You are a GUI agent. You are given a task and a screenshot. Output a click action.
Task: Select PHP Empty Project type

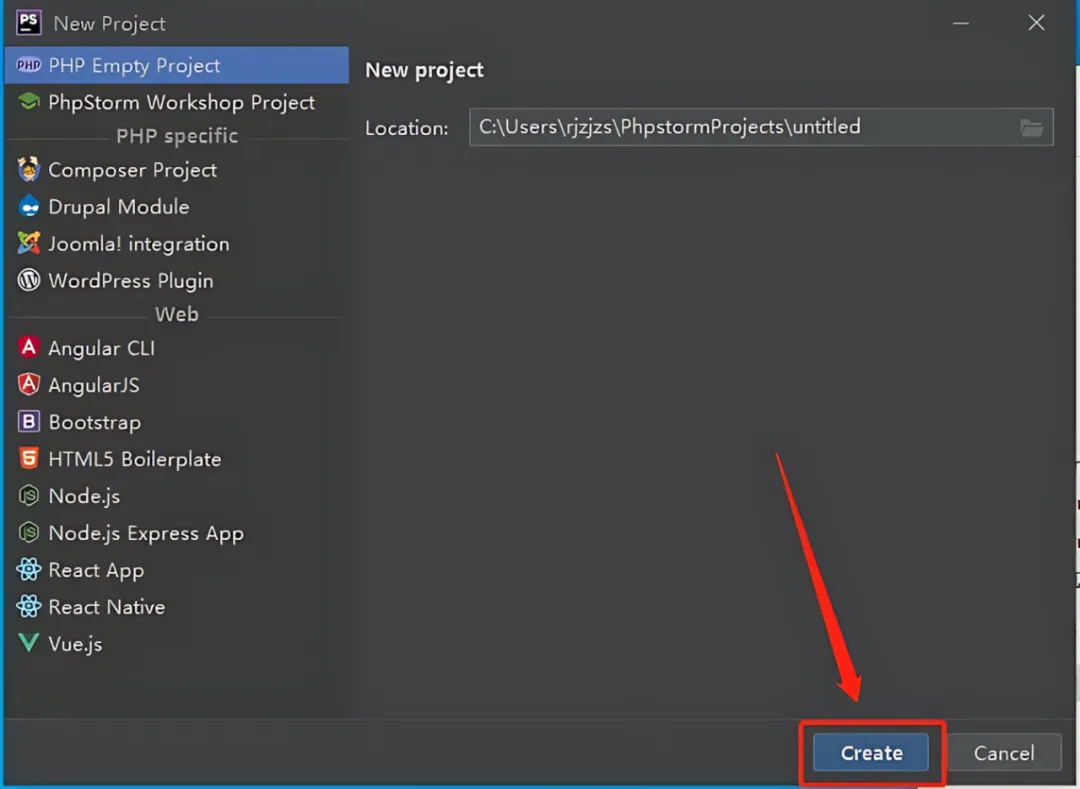(177, 65)
